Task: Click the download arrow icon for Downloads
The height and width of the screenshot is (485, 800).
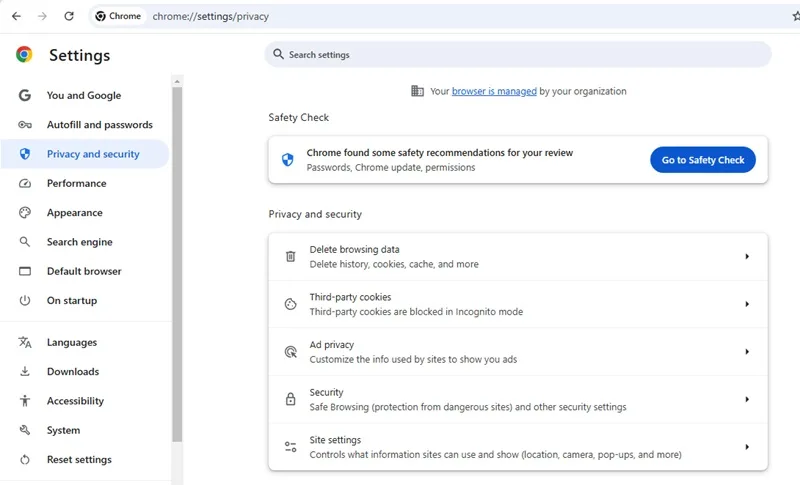Action: pyautogui.click(x=25, y=371)
